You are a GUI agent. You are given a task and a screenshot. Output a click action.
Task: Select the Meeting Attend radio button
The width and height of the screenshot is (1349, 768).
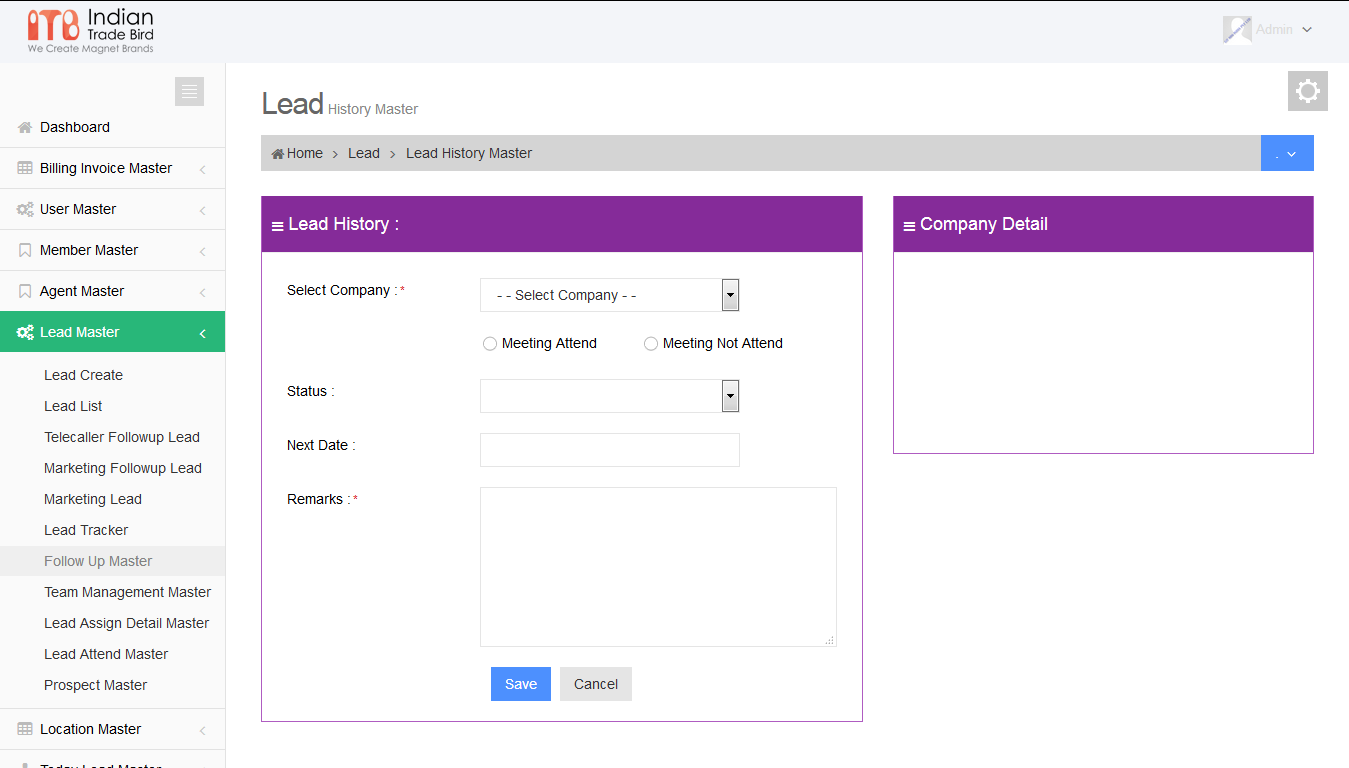pos(490,344)
